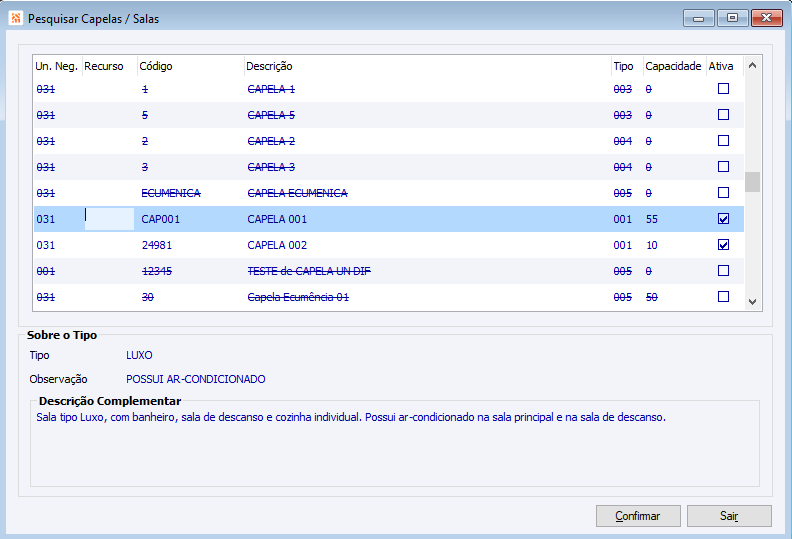Click the Confirmar button

pyautogui.click(x=638, y=516)
